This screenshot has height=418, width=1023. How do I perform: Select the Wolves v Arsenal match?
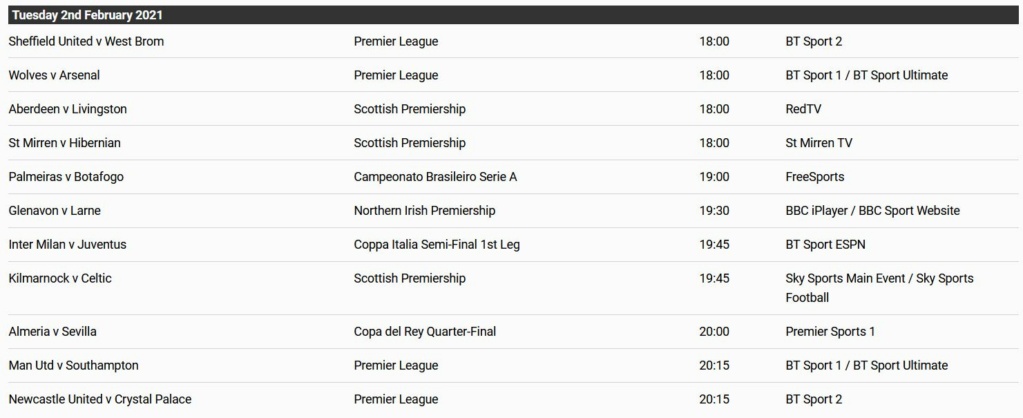point(54,75)
